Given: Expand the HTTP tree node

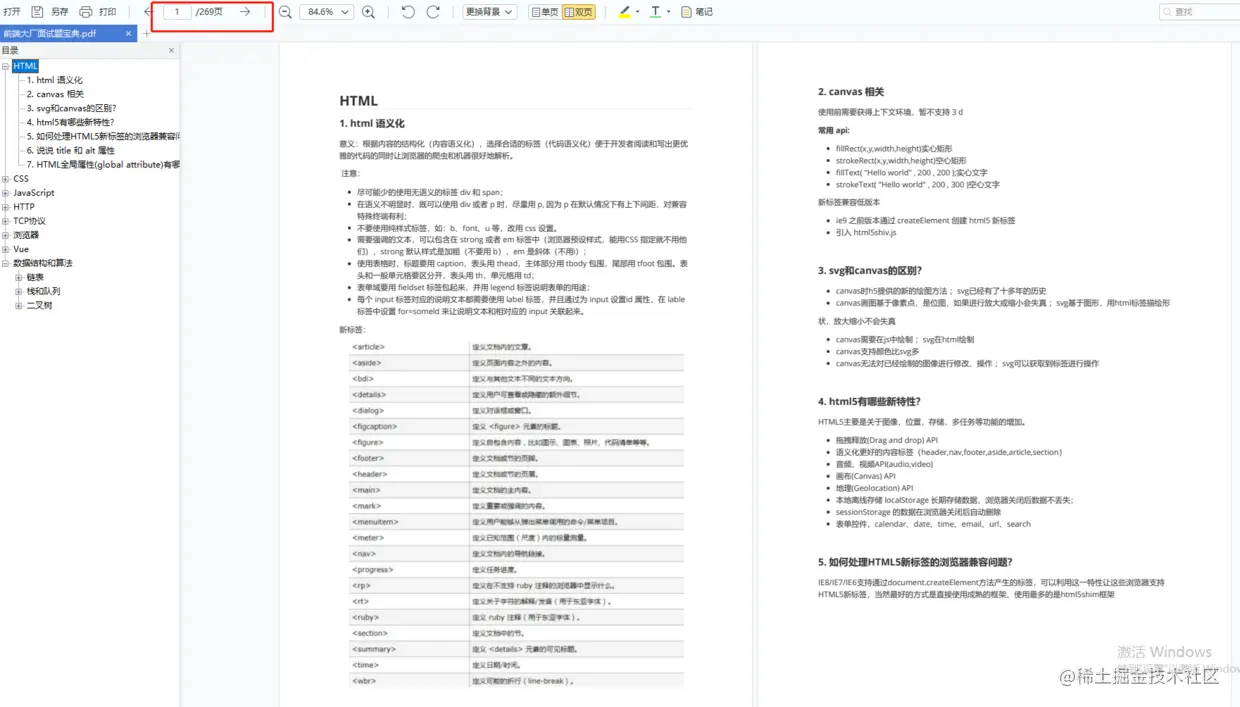Looking at the screenshot, I should click(6, 207).
